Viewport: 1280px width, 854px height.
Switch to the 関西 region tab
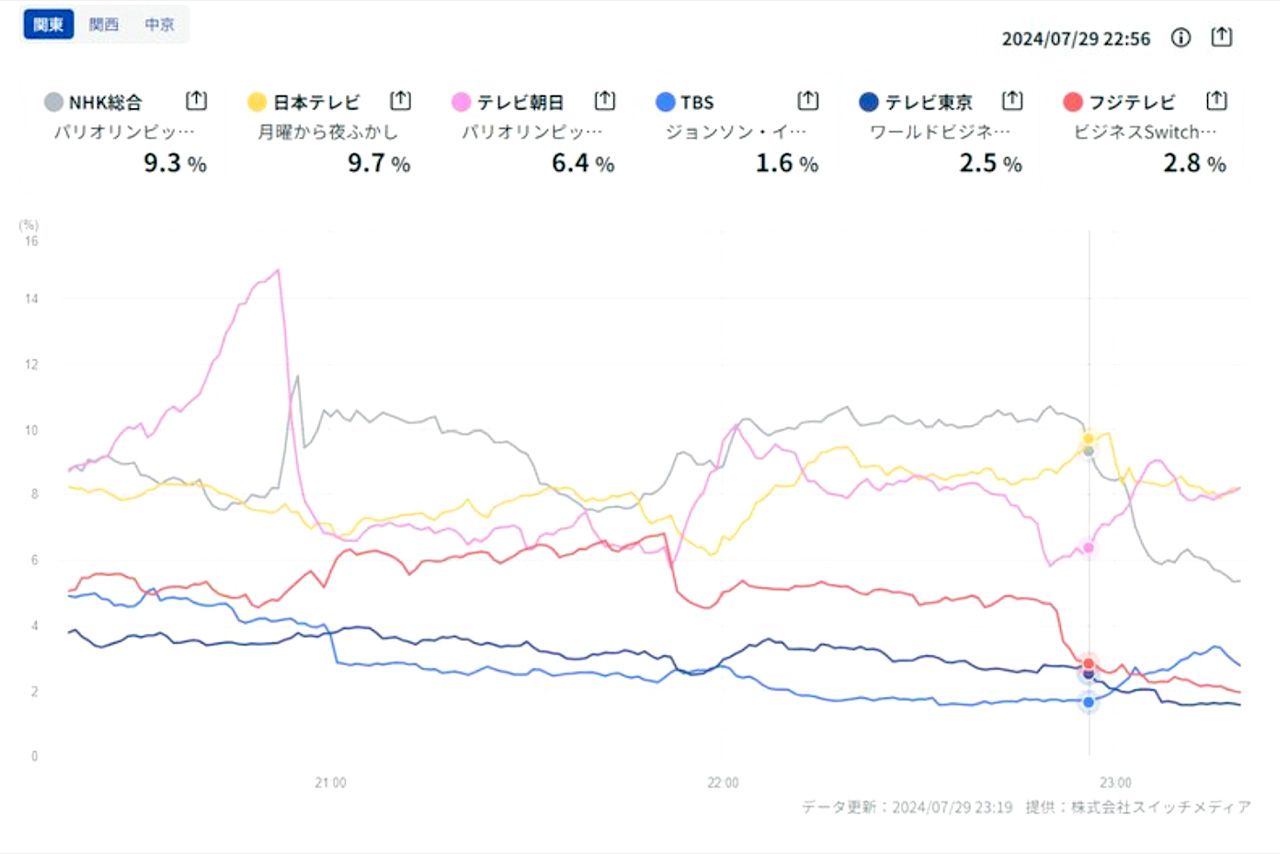[103, 24]
